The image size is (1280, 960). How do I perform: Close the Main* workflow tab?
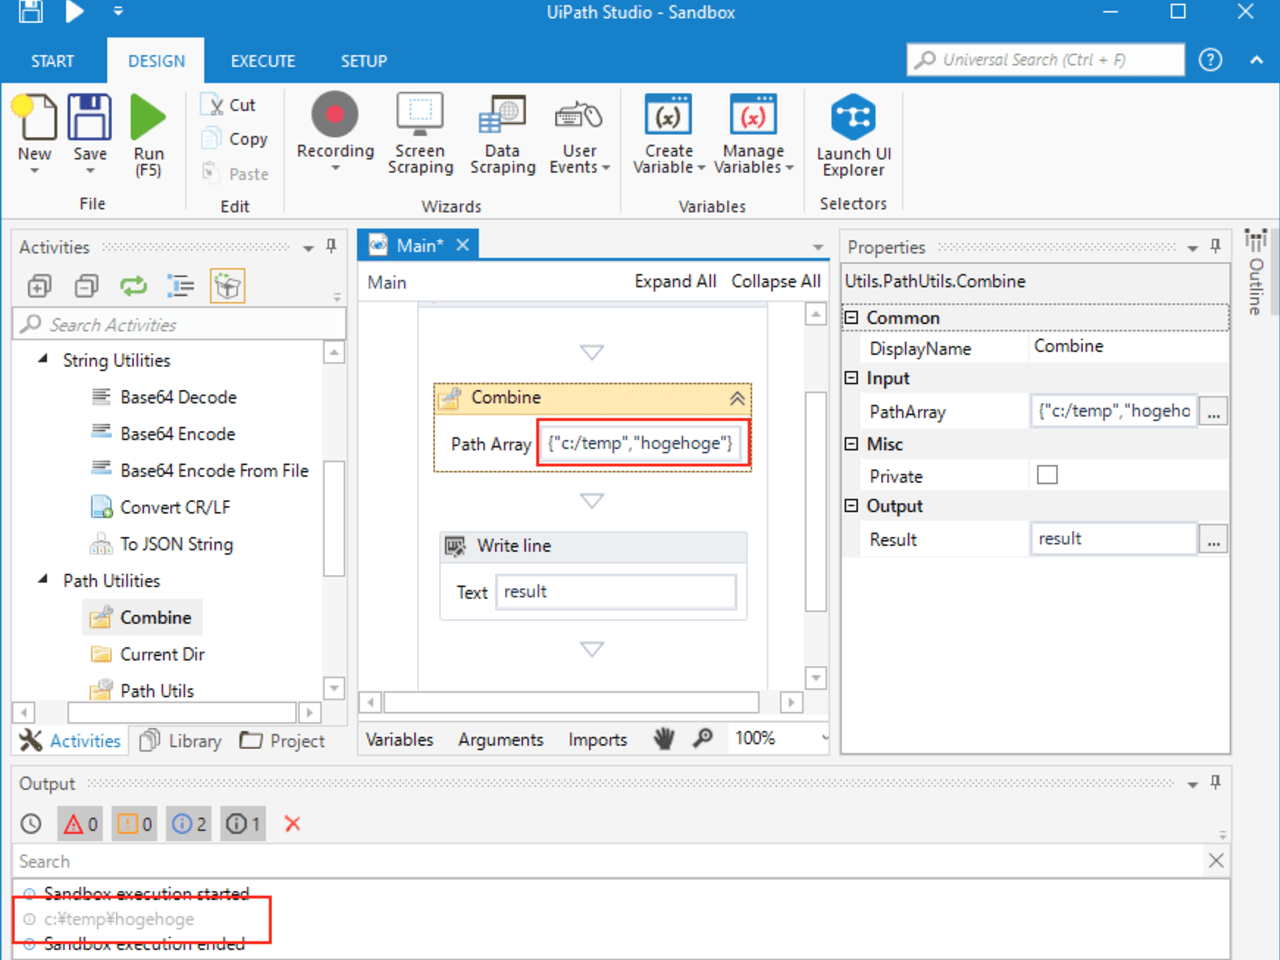[x=463, y=245]
